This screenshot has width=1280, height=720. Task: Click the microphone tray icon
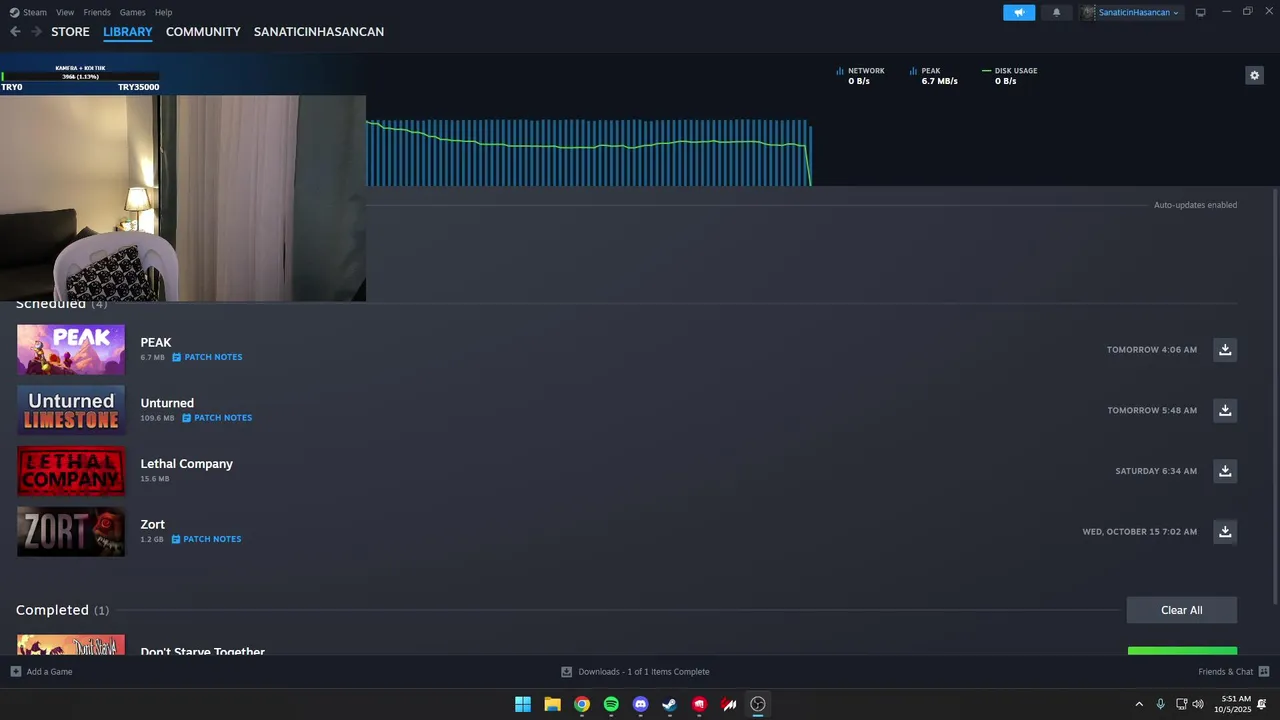(1160, 704)
